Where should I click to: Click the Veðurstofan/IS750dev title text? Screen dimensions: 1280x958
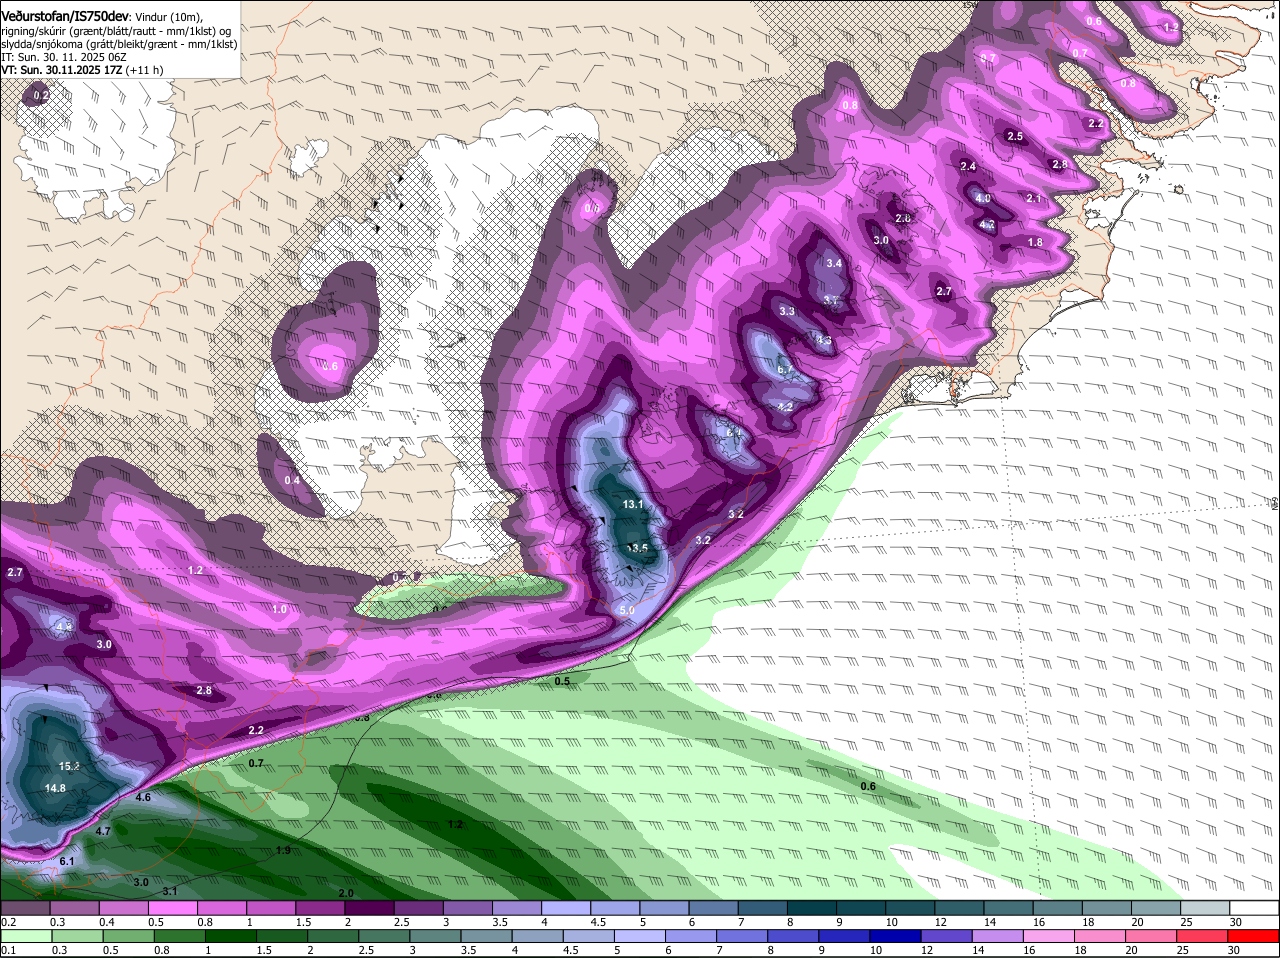66,16
